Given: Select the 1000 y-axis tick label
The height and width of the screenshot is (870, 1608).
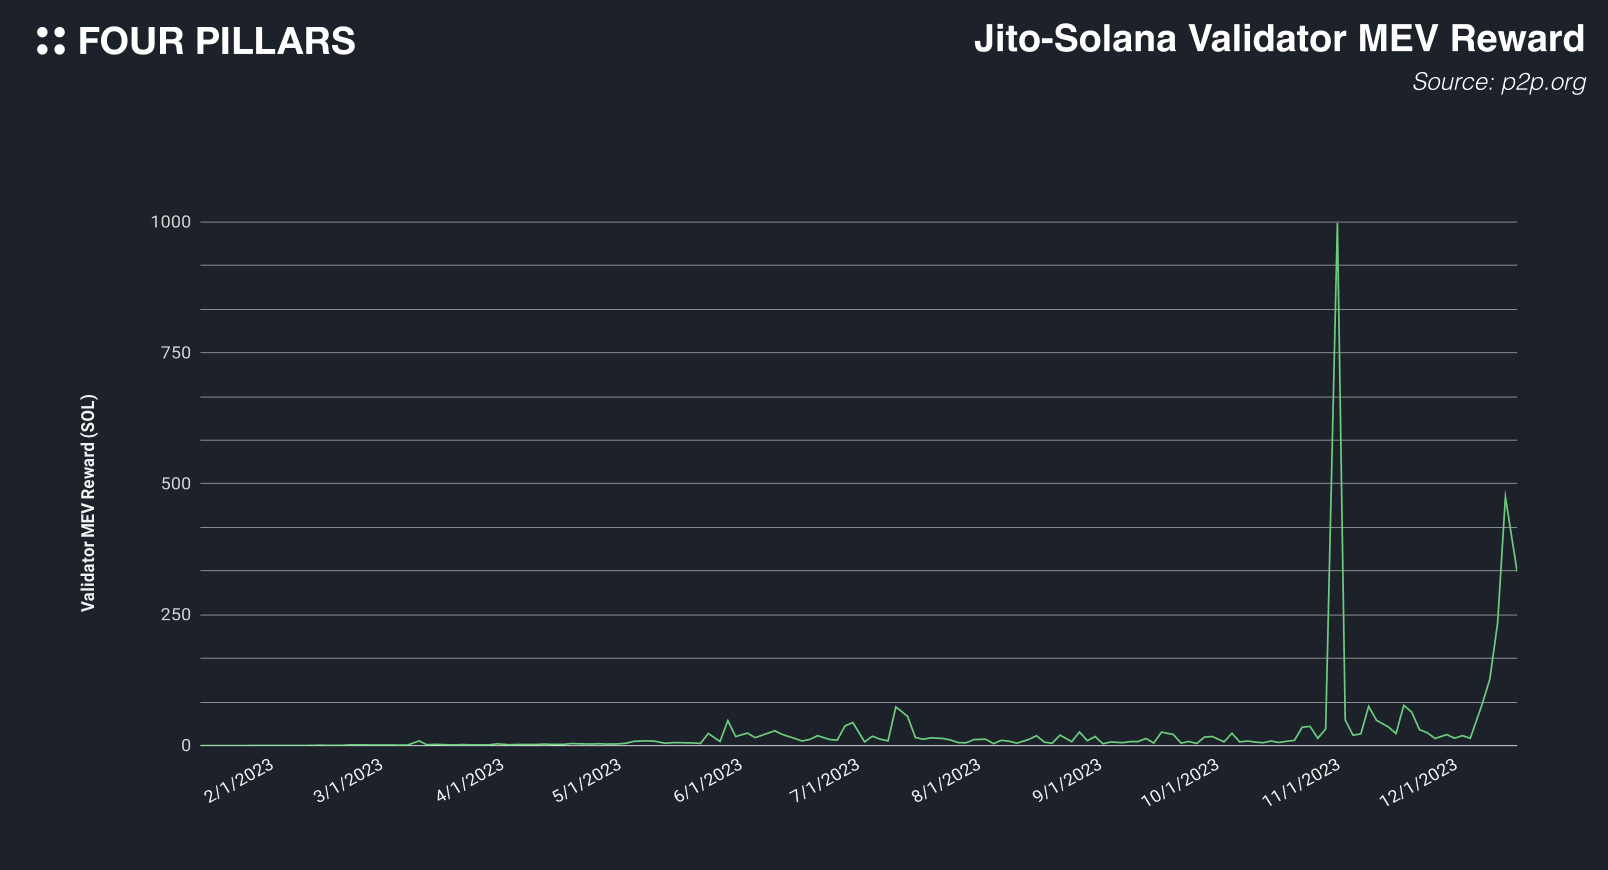Looking at the screenshot, I should tap(170, 222).
